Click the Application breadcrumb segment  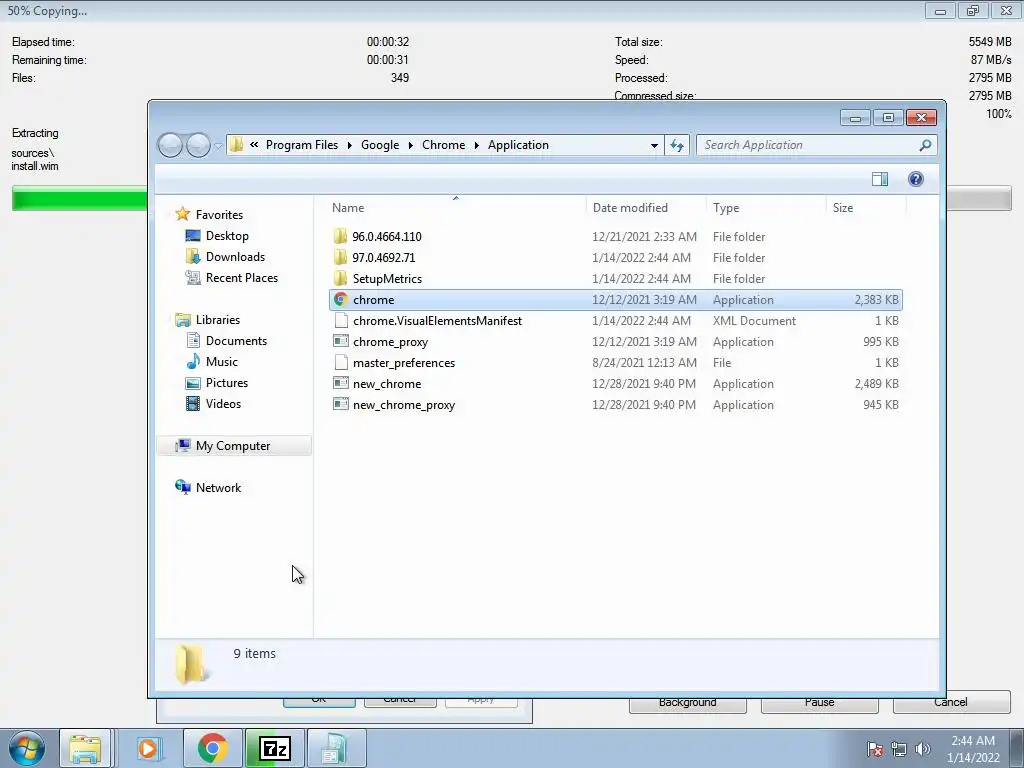click(x=518, y=145)
